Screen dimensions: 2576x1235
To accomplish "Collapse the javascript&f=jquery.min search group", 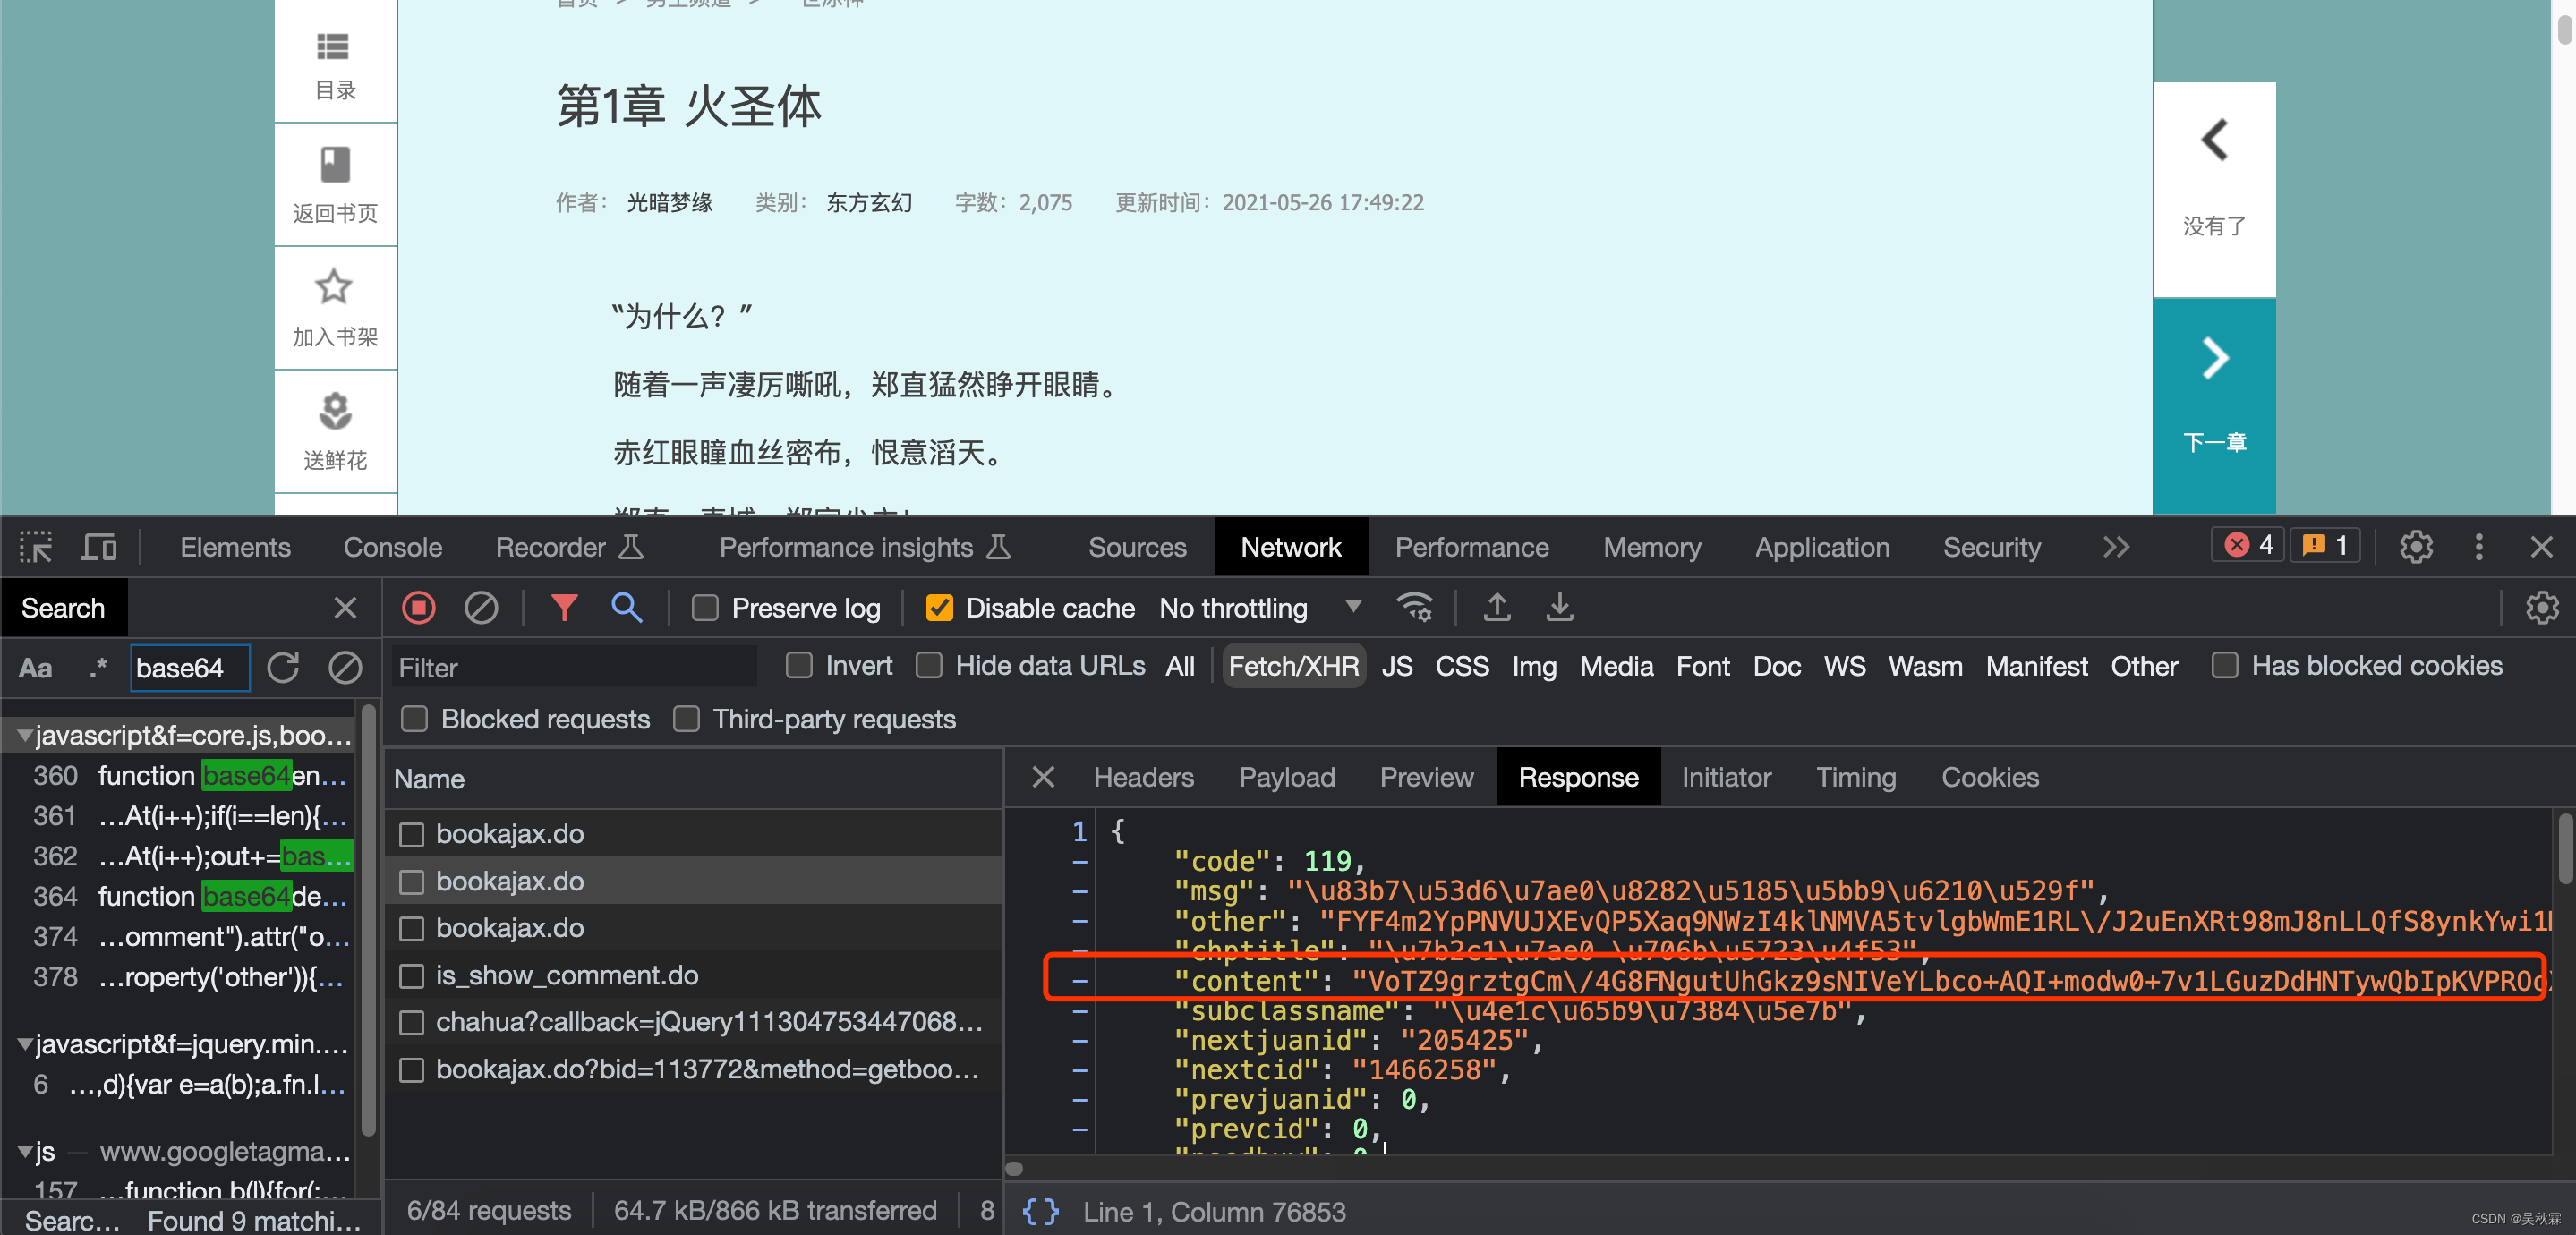I will coord(24,1044).
